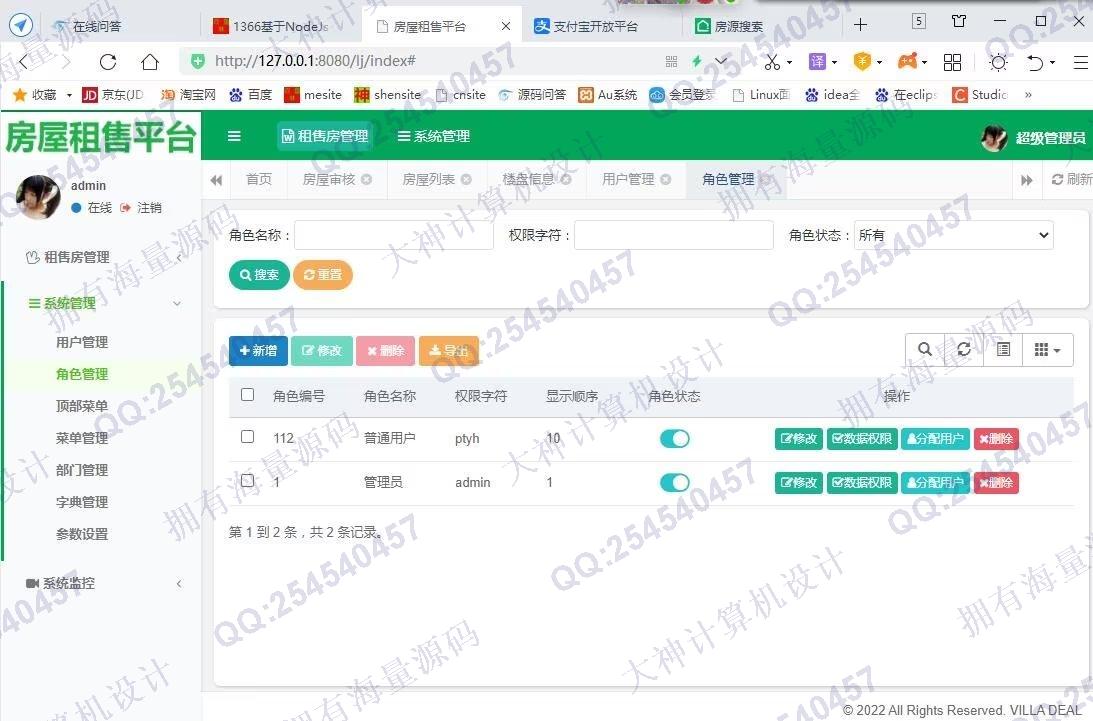
Task: Open 菜单管理 in sidebar
Action: point(82,438)
